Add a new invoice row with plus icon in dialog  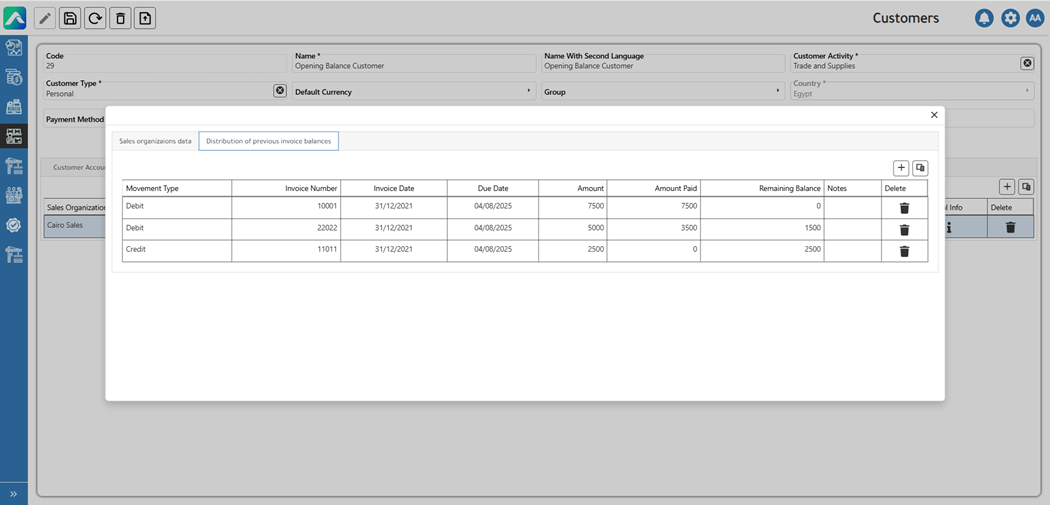click(901, 168)
